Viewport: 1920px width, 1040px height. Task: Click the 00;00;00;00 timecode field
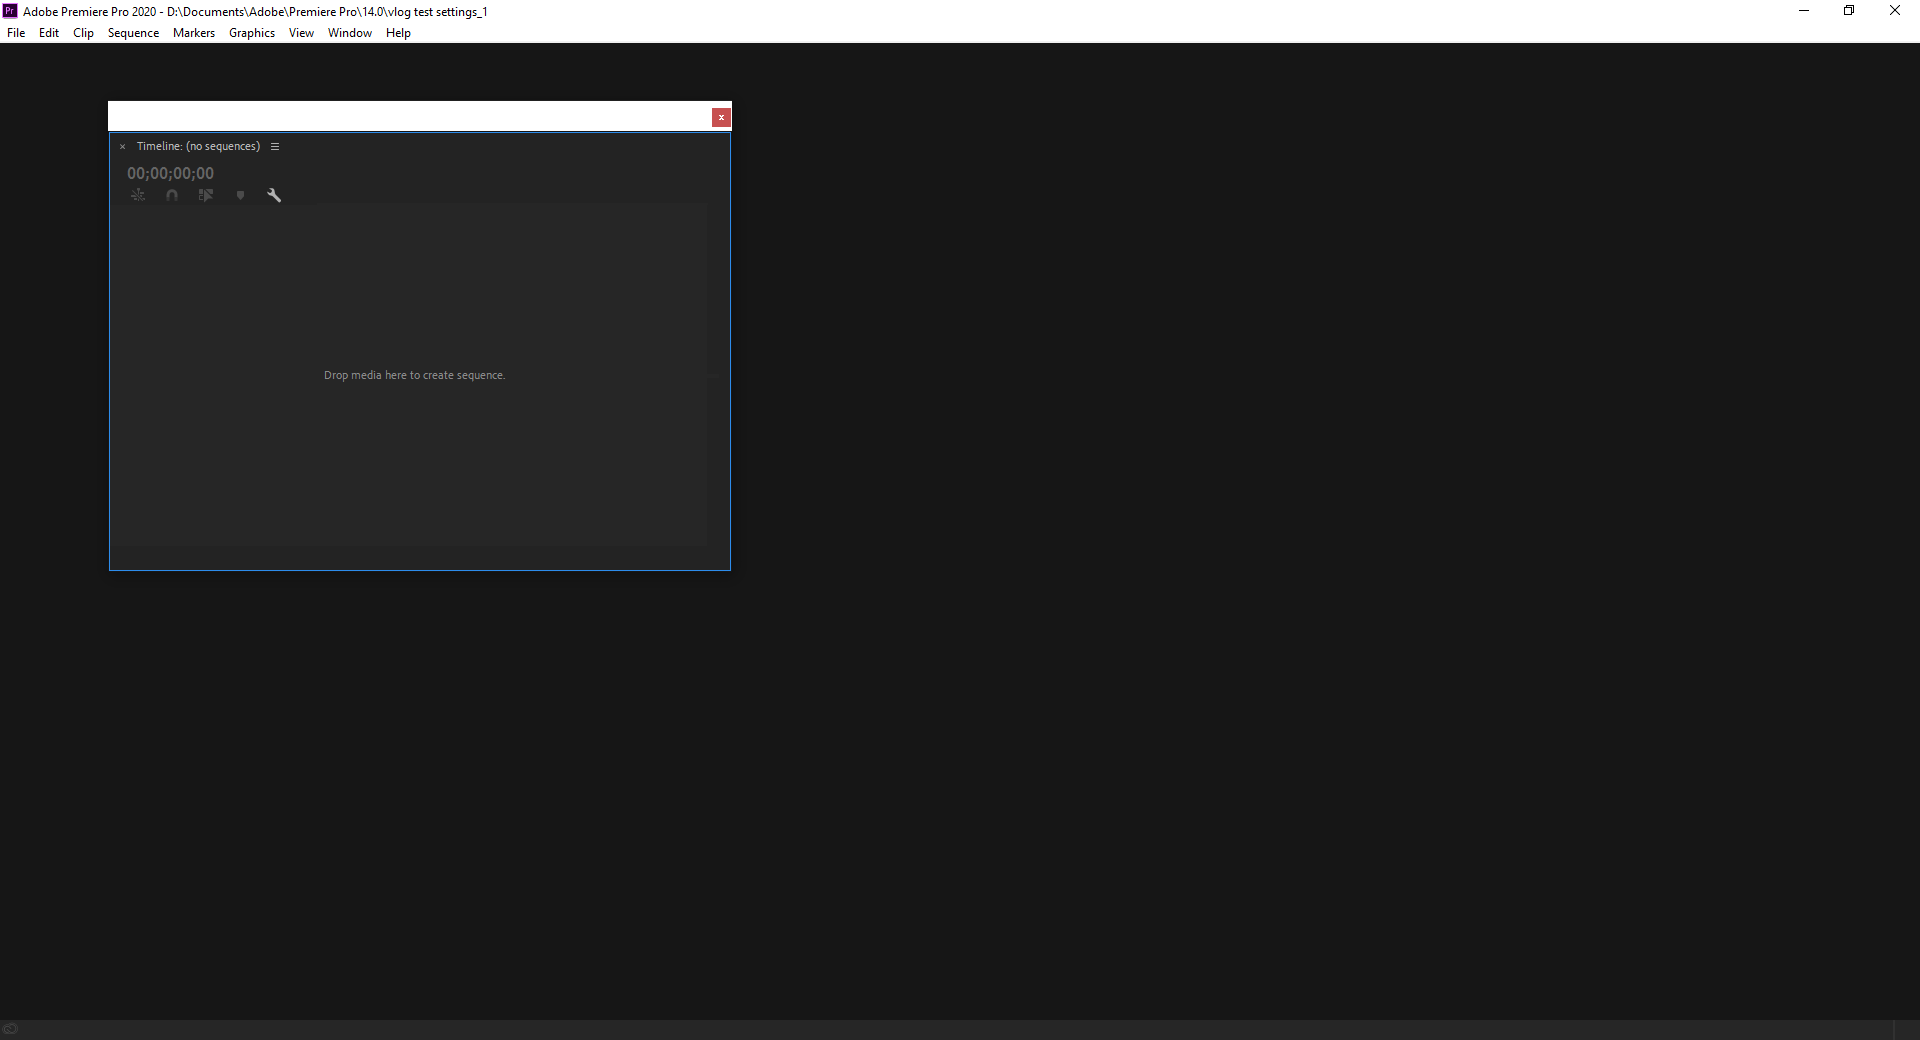point(170,173)
